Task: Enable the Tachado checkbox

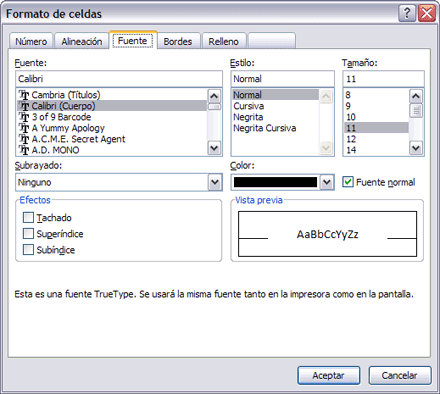Action: 28,218
